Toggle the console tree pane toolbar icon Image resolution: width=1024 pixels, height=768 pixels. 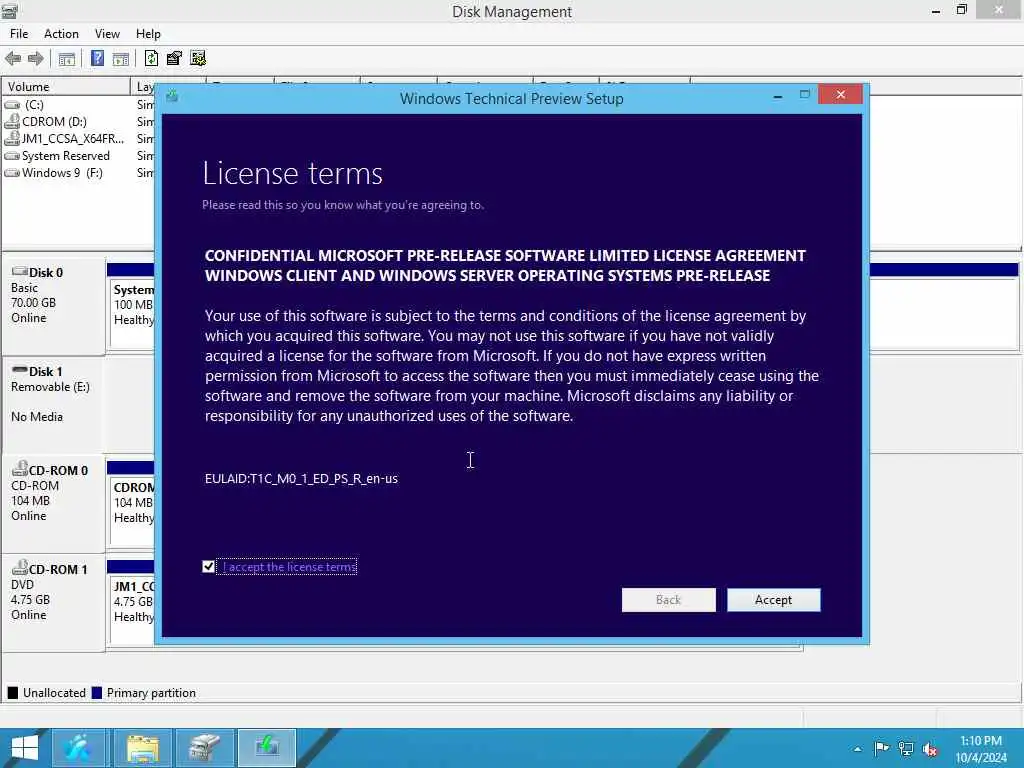[67, 59]
